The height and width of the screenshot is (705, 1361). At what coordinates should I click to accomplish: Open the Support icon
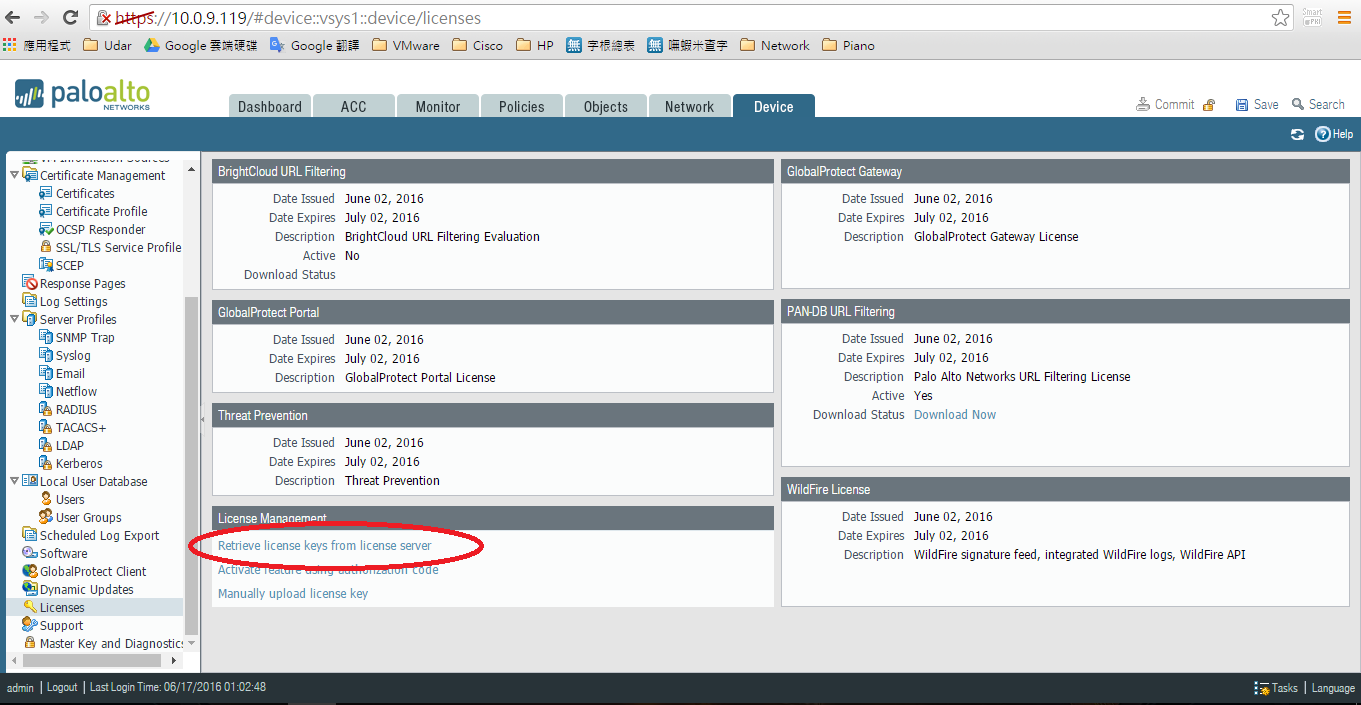pos(30,625)
